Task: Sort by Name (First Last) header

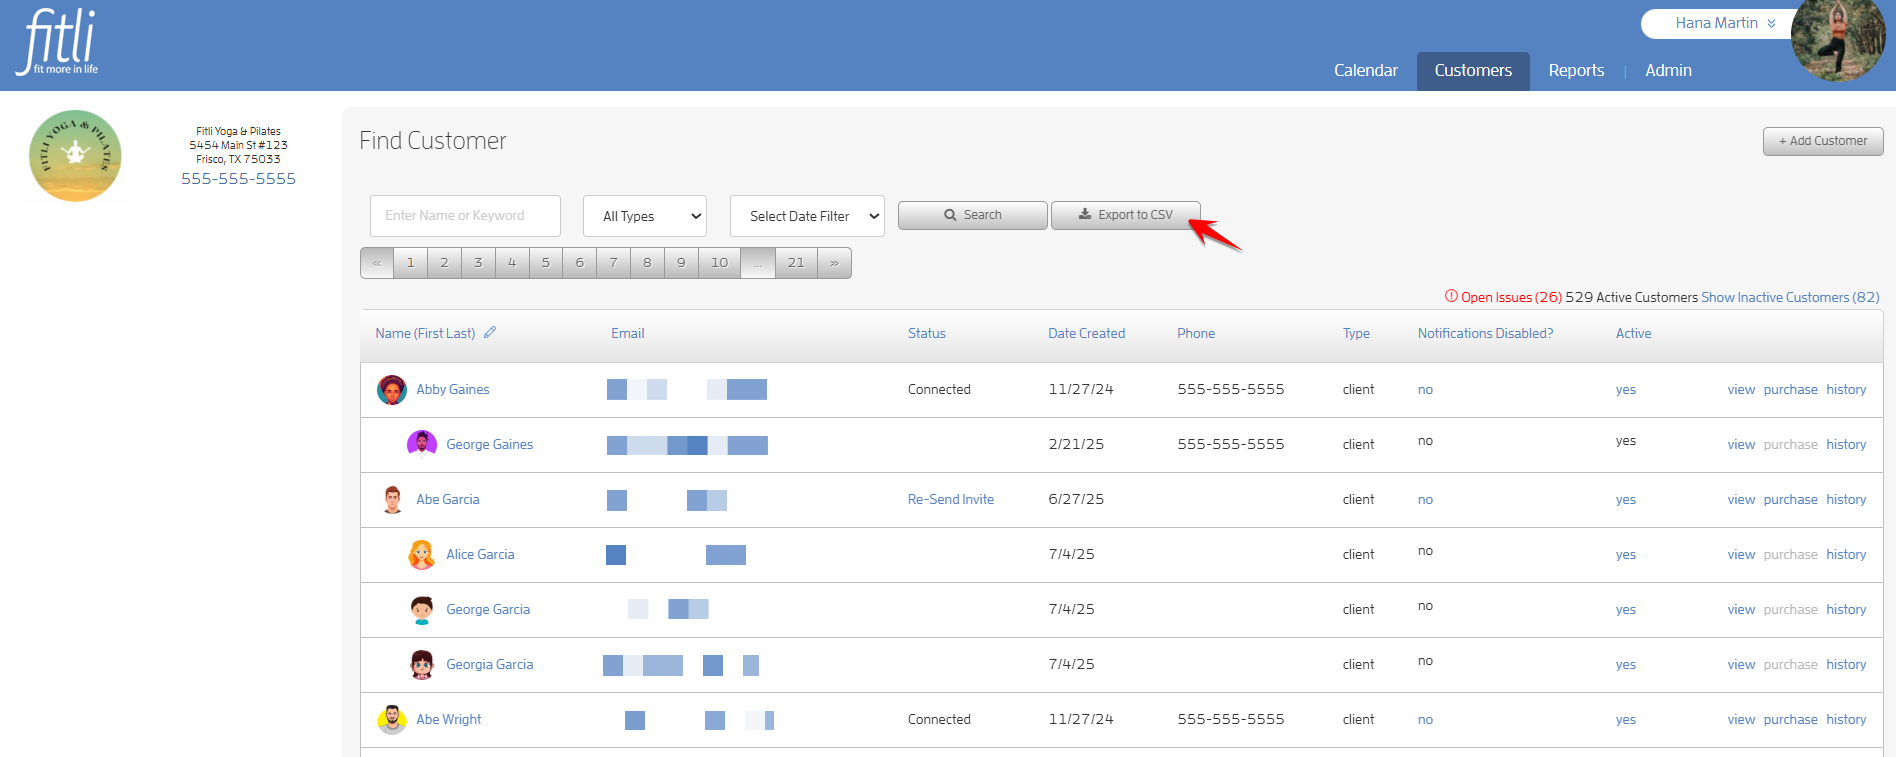Action: 425,333
